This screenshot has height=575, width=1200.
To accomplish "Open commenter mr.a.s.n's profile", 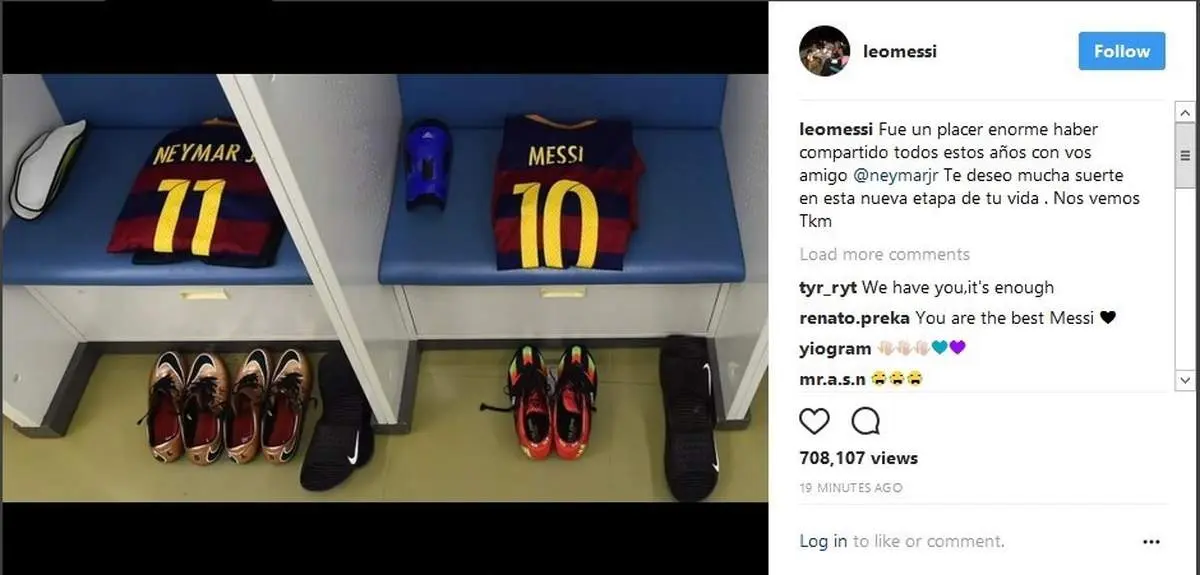I will (832, 379).
